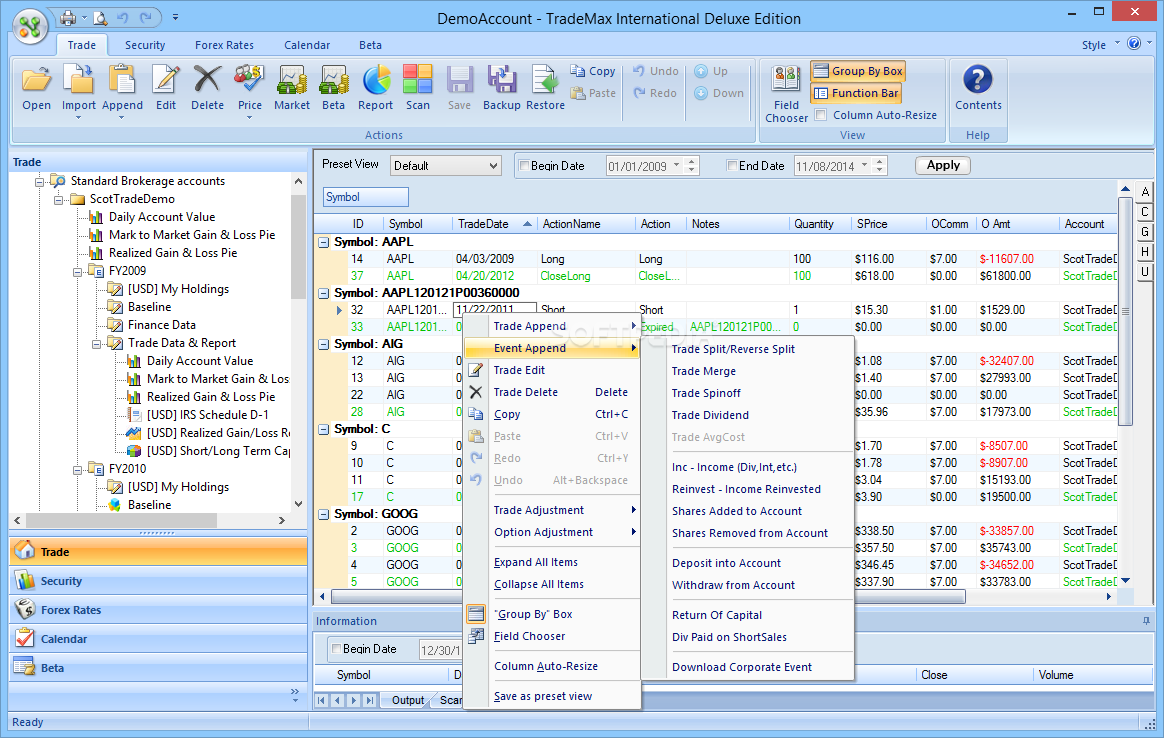Increase Begin Date with stepper up arrow

692,161
